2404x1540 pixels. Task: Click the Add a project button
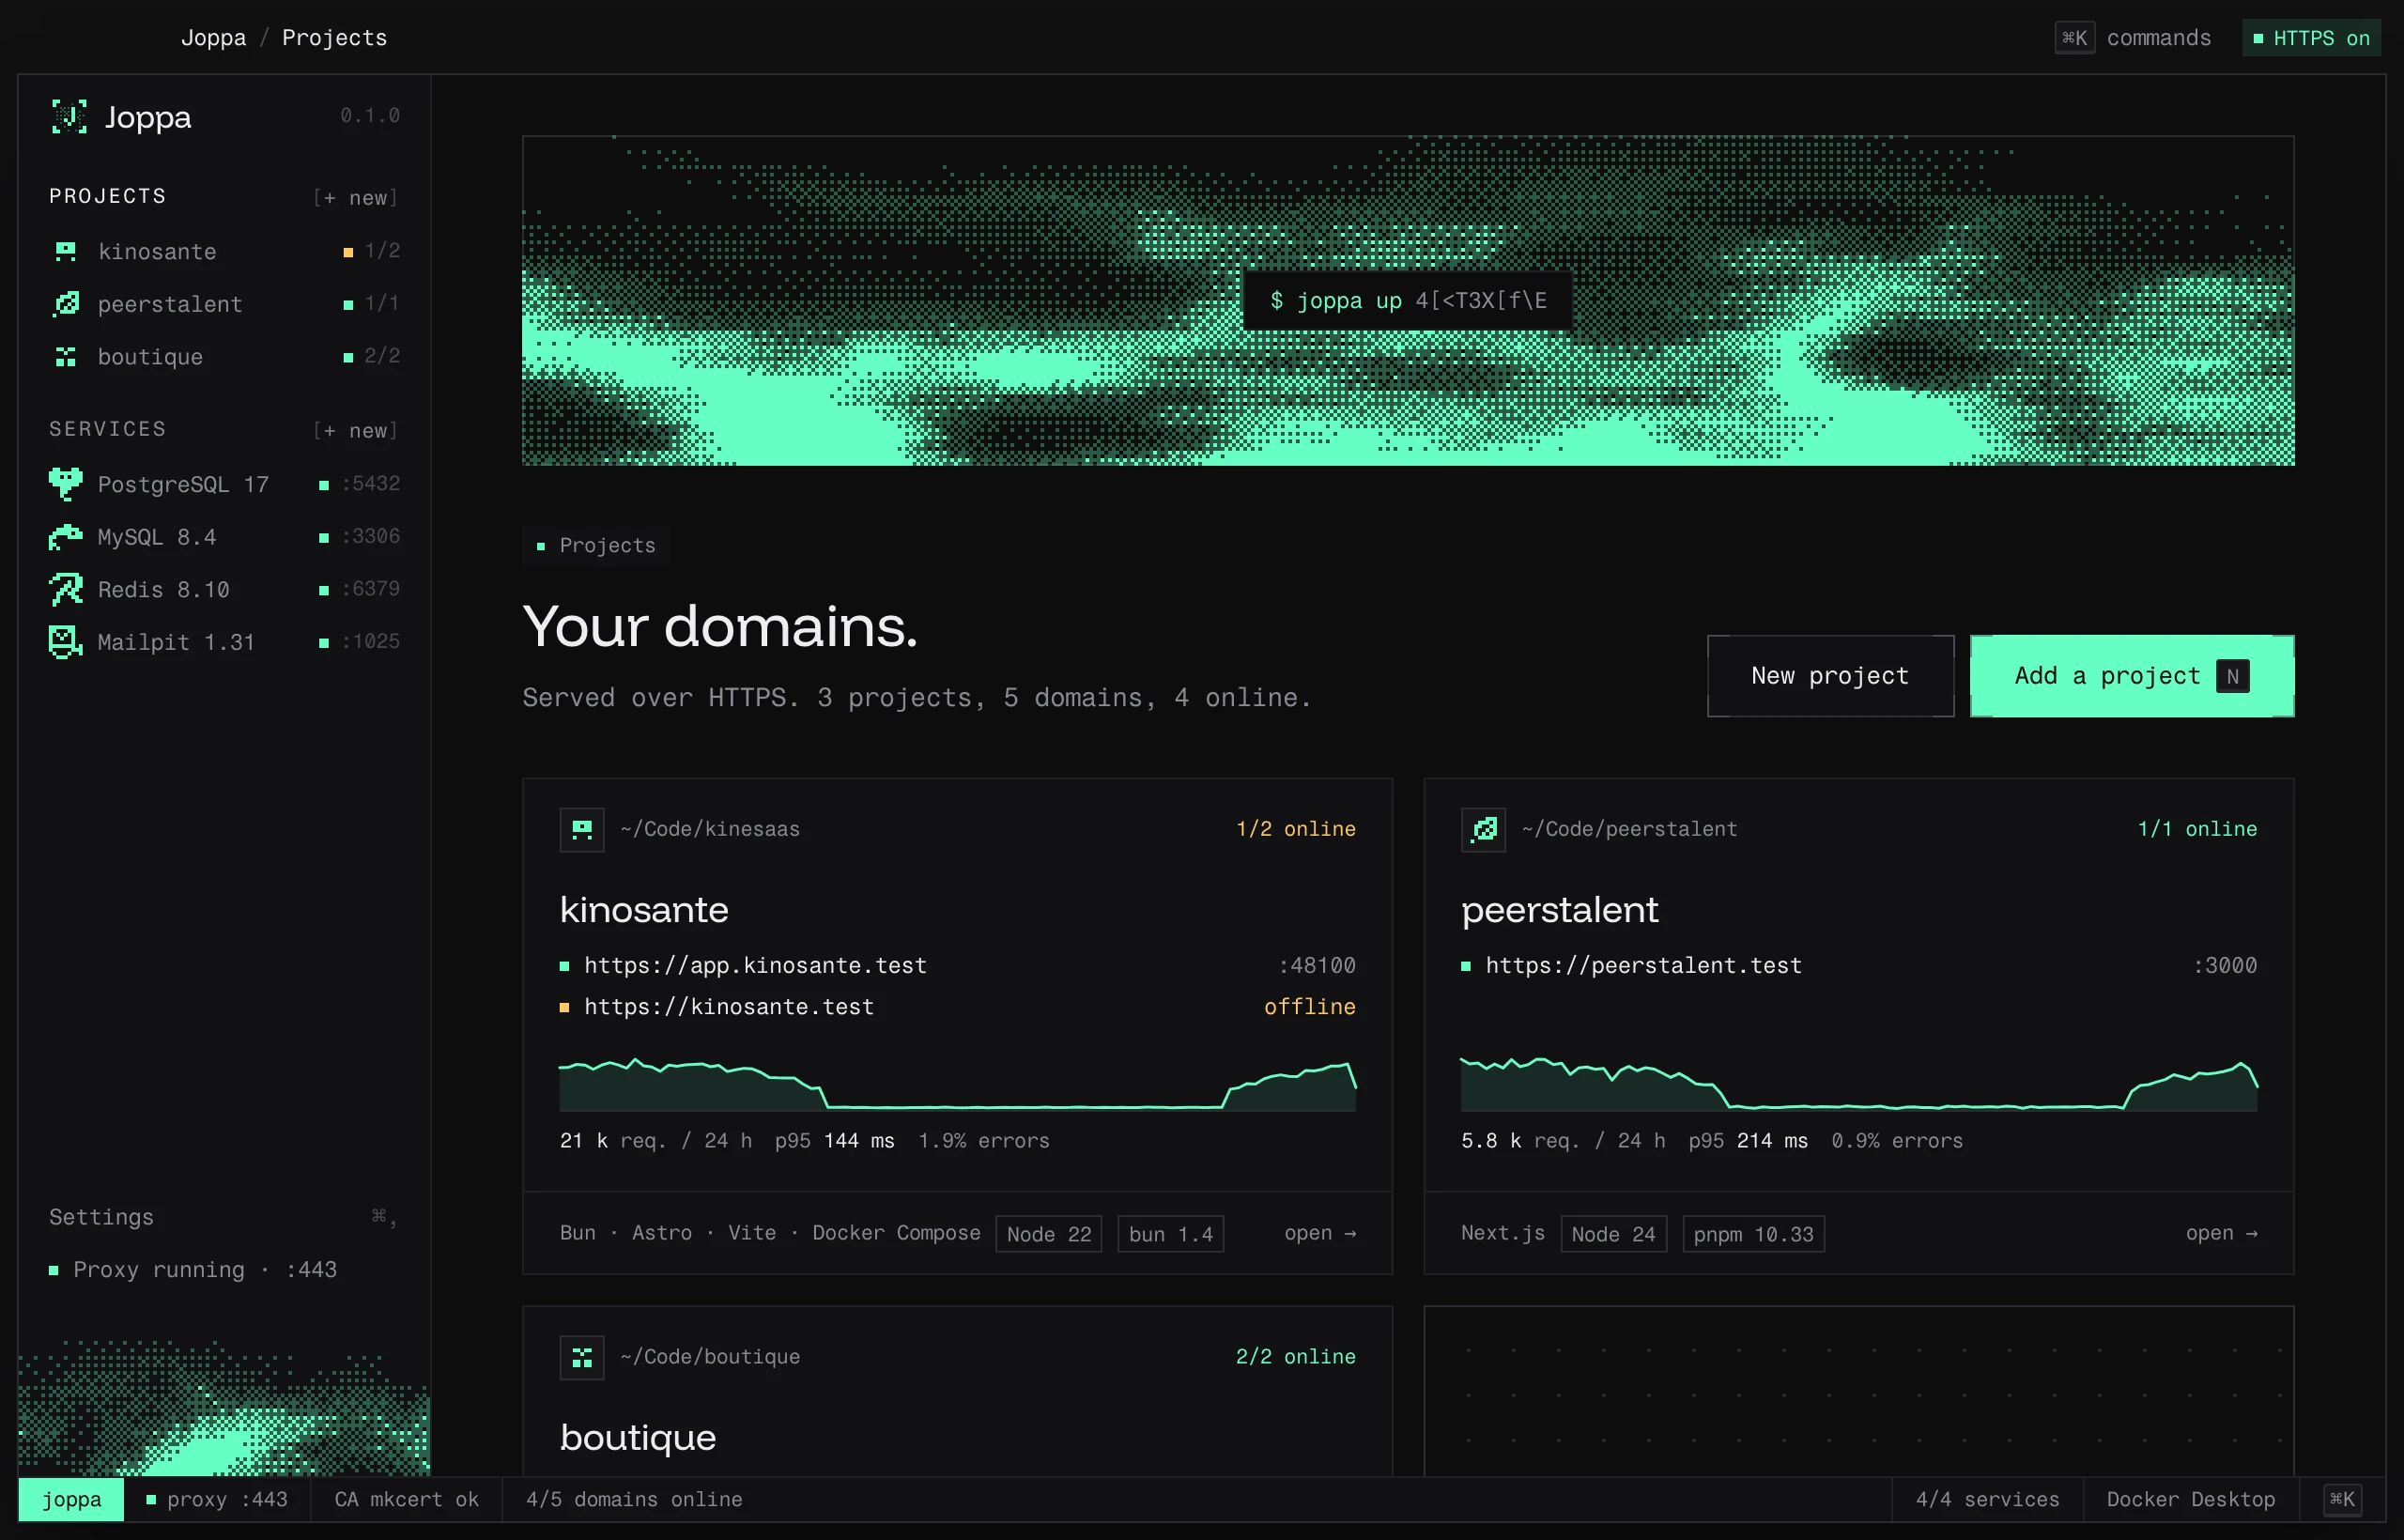[x=2132, y=676]
